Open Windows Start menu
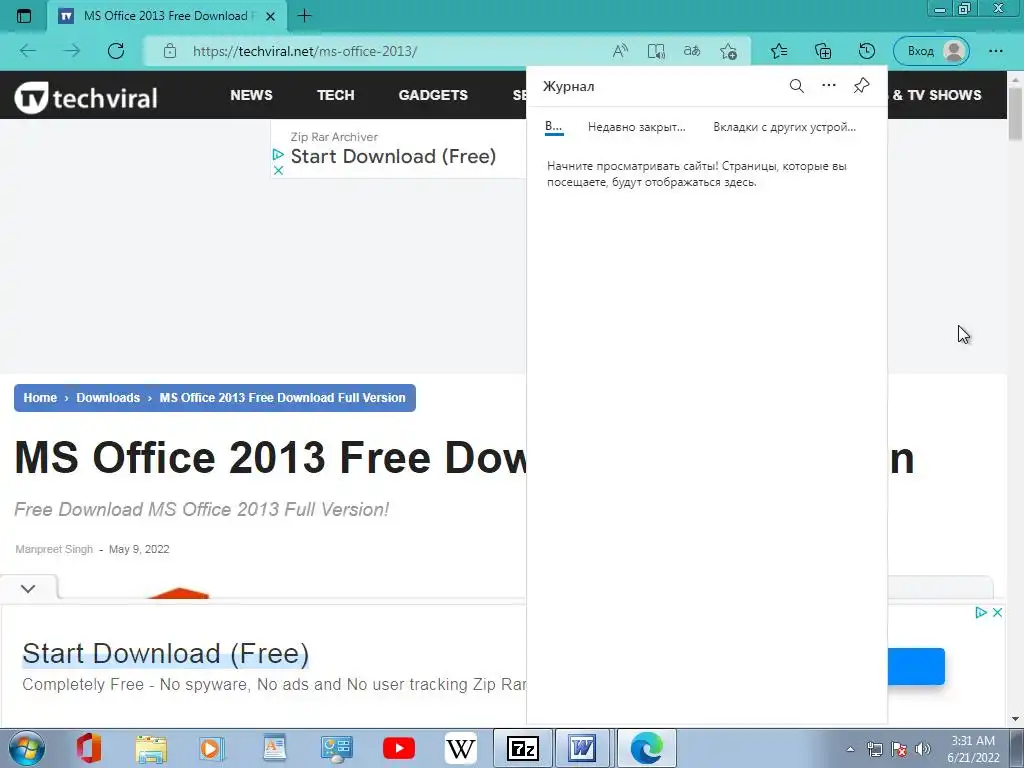Viewport: 1024px width, 768px height. click(27, 748)
